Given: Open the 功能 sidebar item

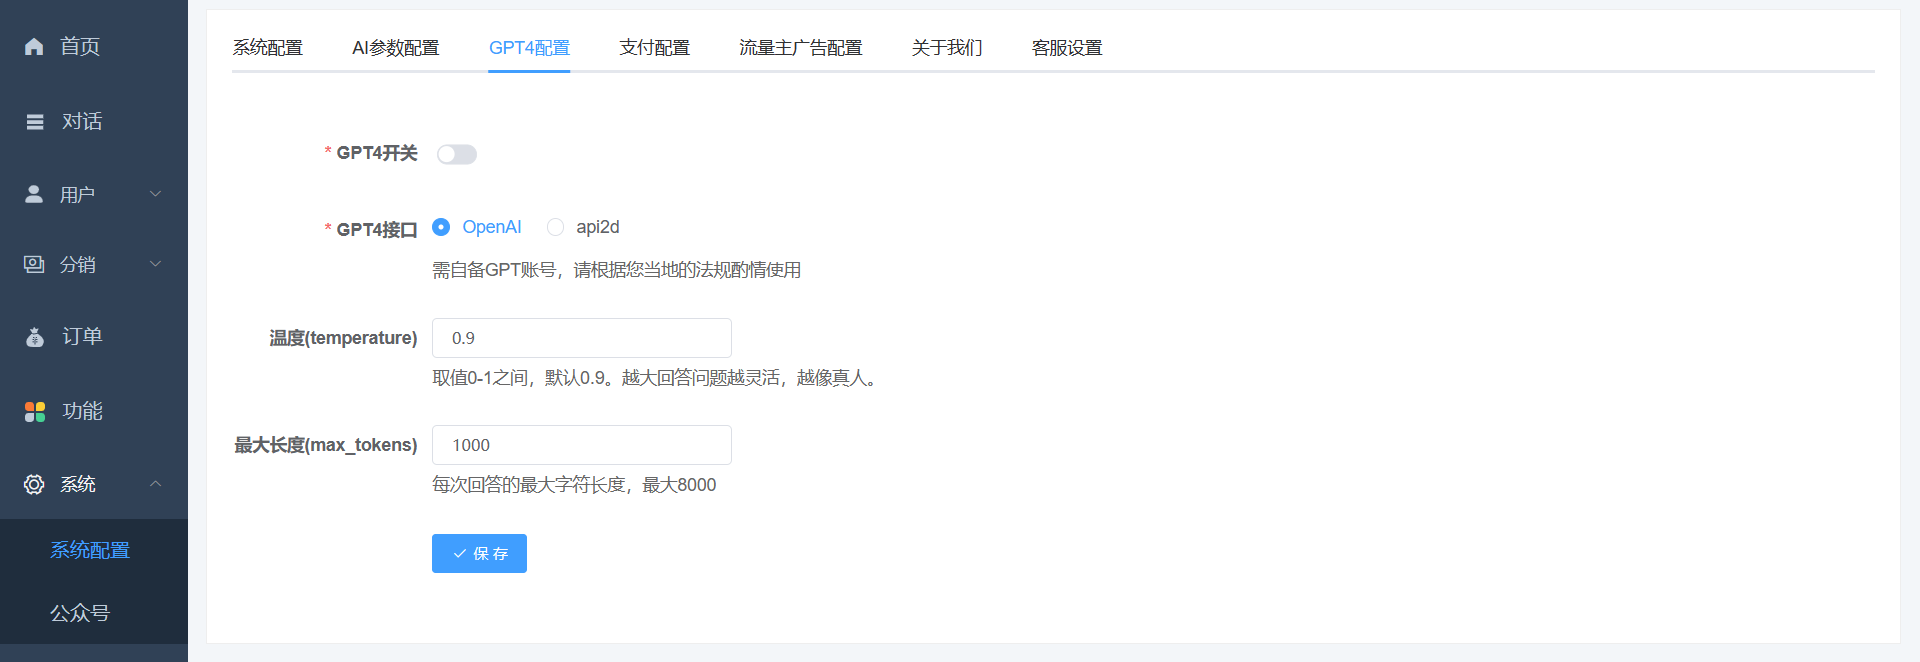Looking at the screenshot, I should pos(94,412).
